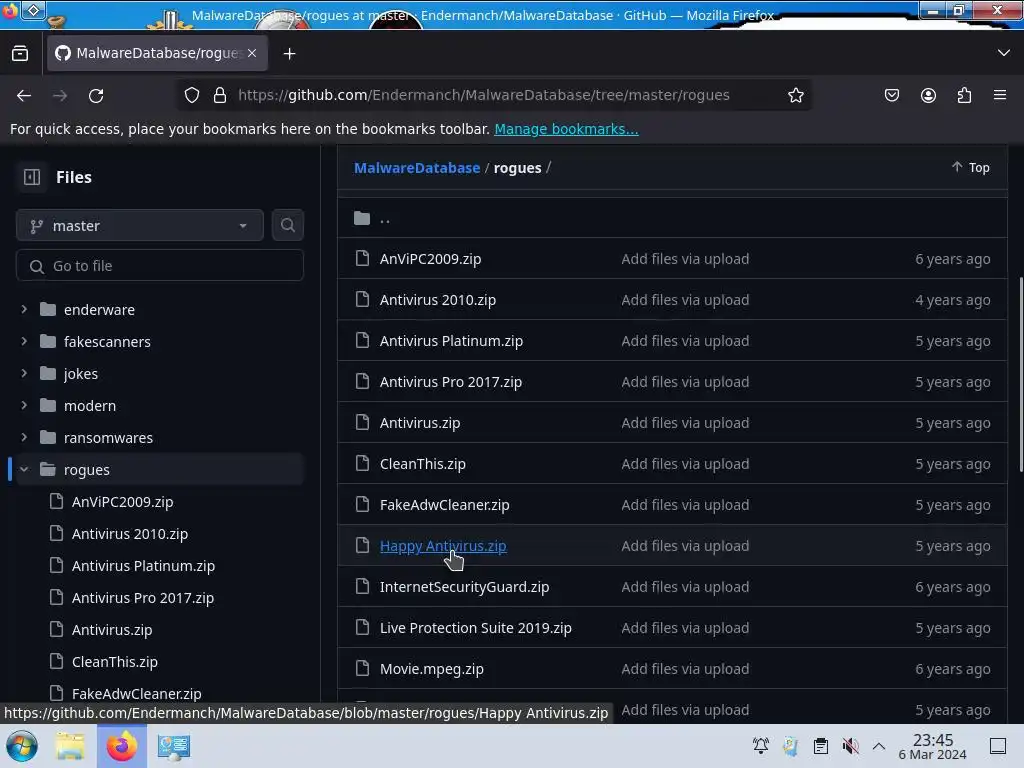Click the notifications bell tray icon
The image size is (1024, 768).
[x=761, y=746]
